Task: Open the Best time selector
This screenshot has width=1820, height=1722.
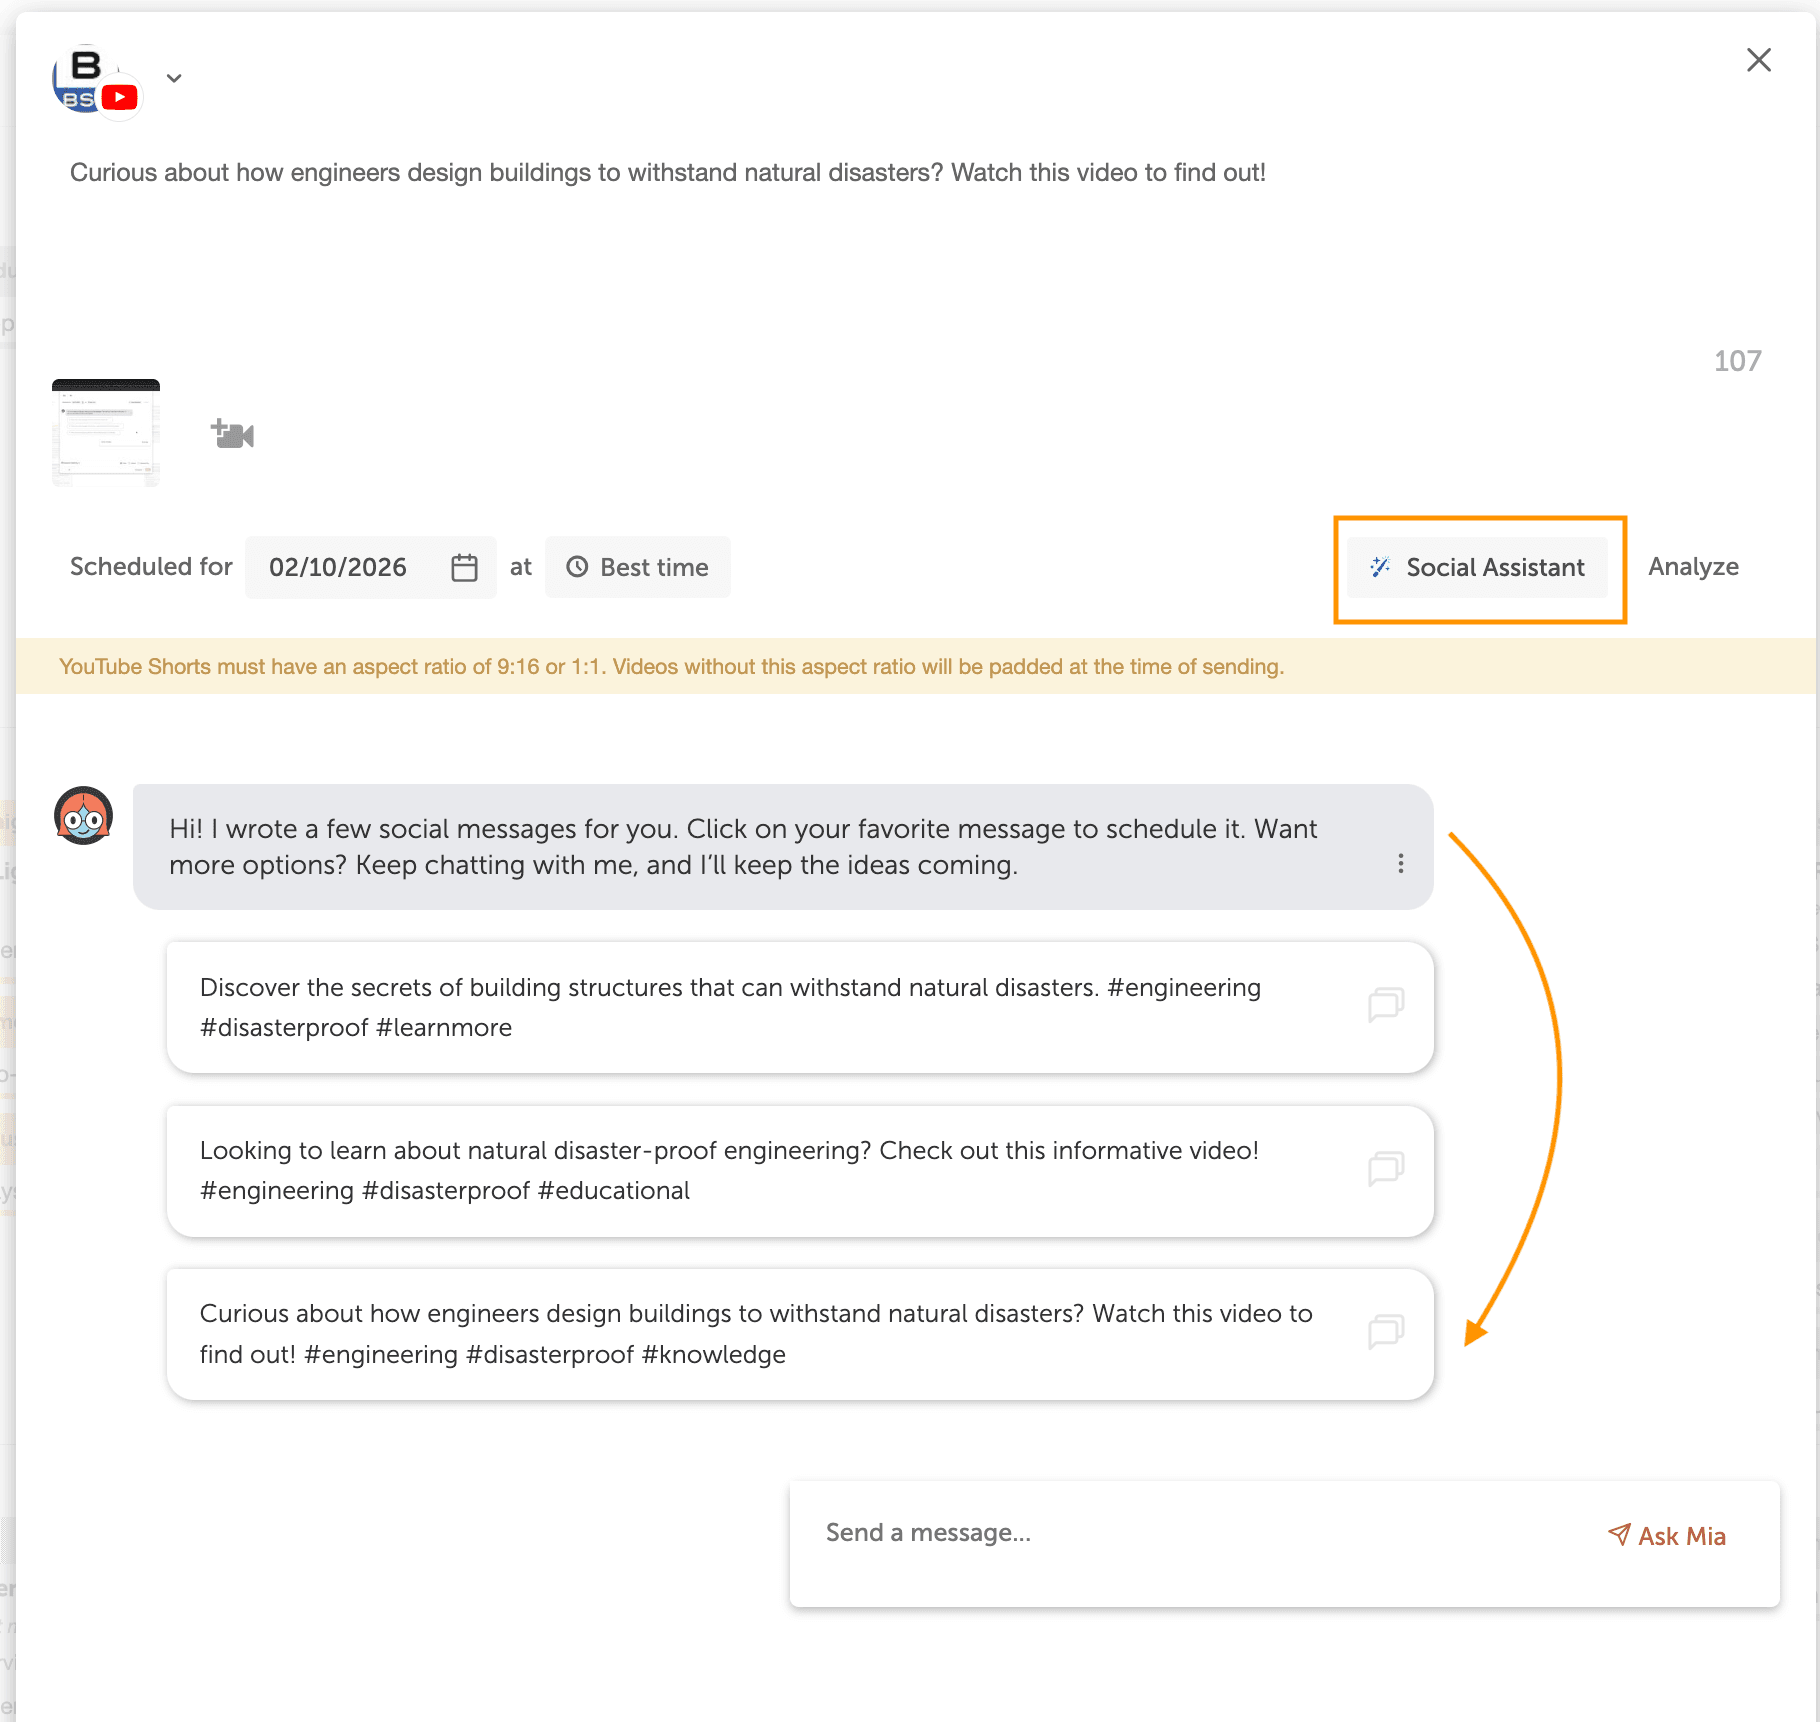Action: 638,568
